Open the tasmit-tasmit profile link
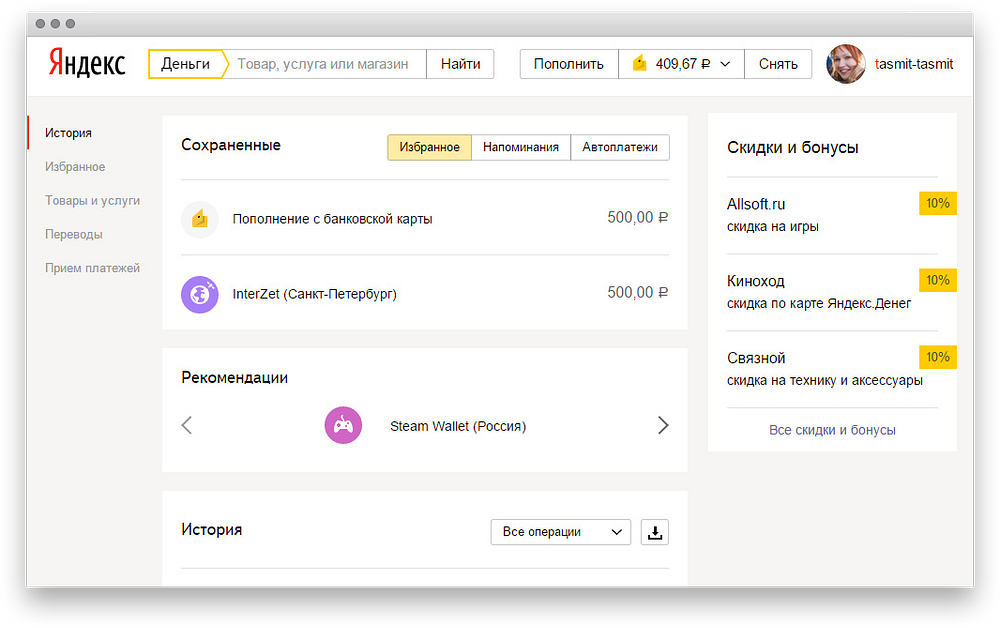This screenshot has height=628, width=1000. (914, 64)
